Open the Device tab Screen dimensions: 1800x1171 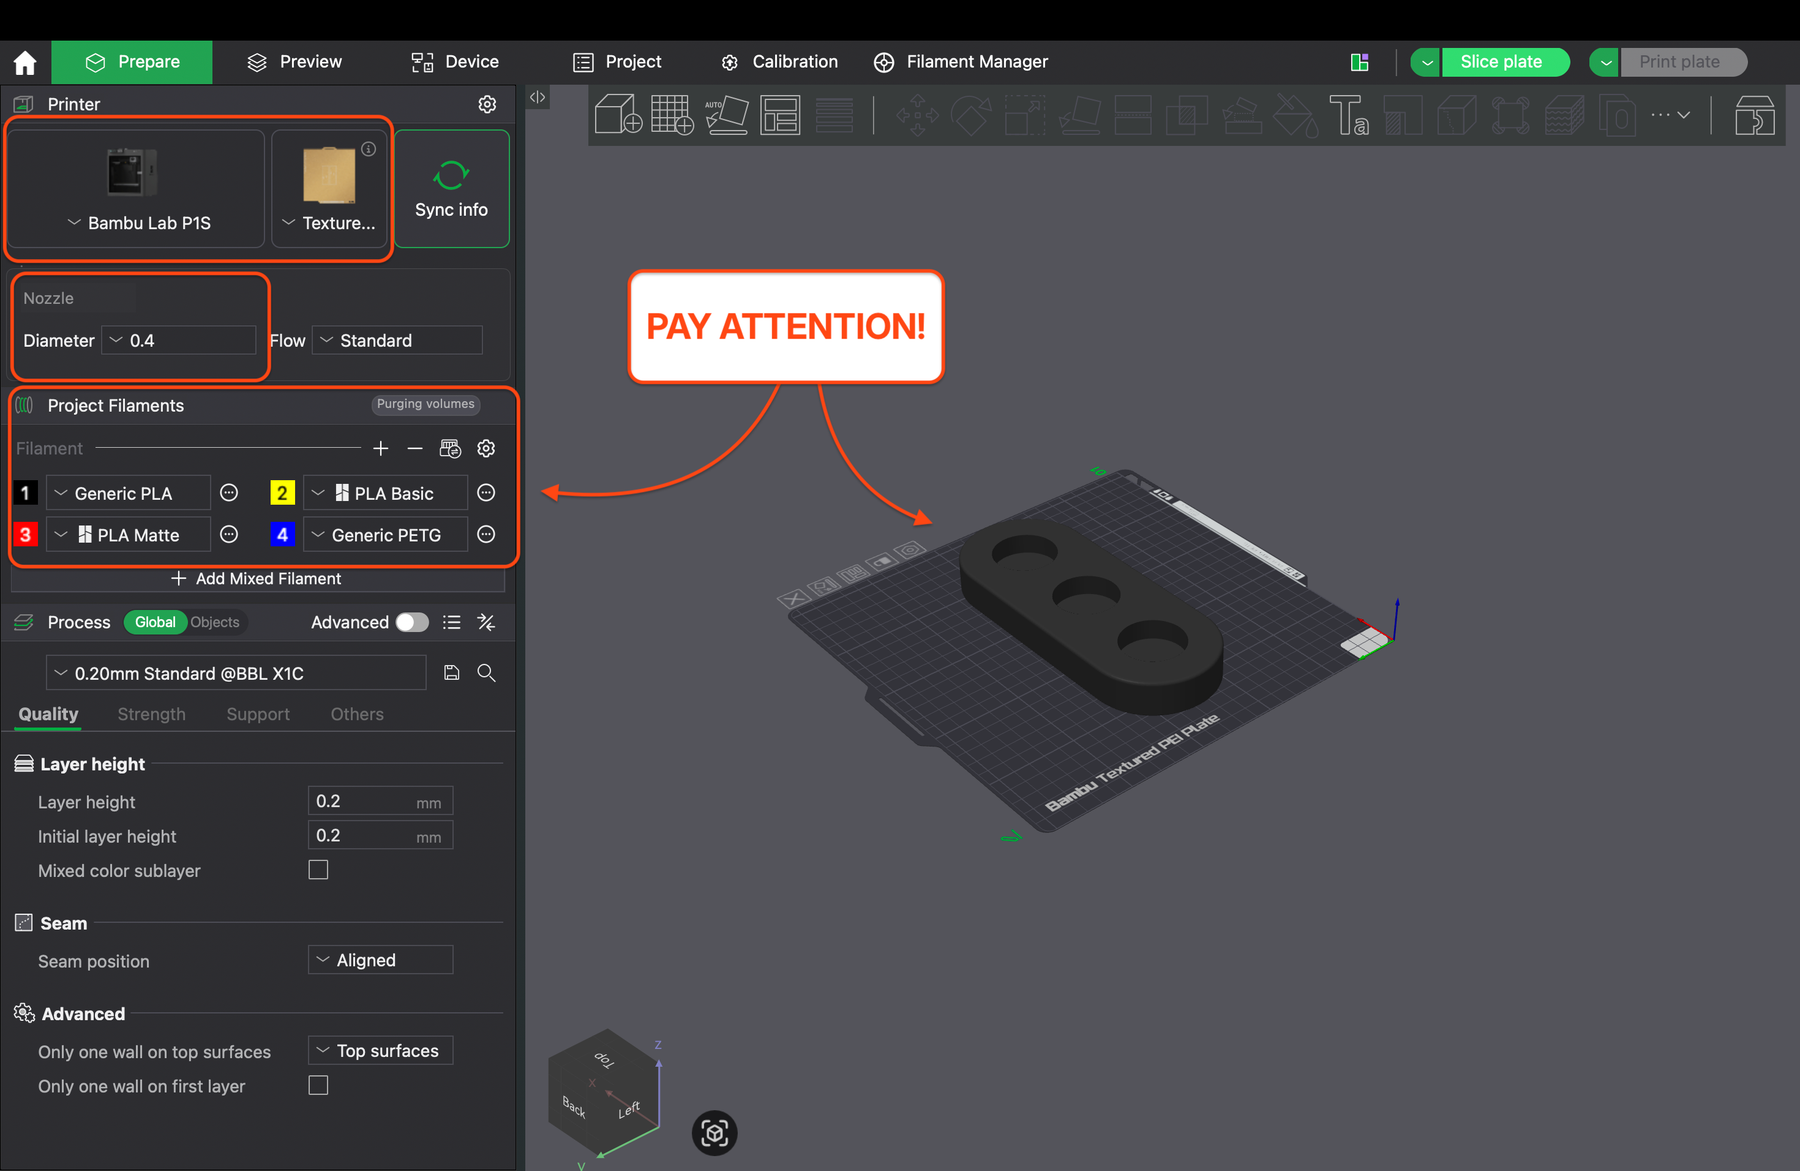coord(455,62)
